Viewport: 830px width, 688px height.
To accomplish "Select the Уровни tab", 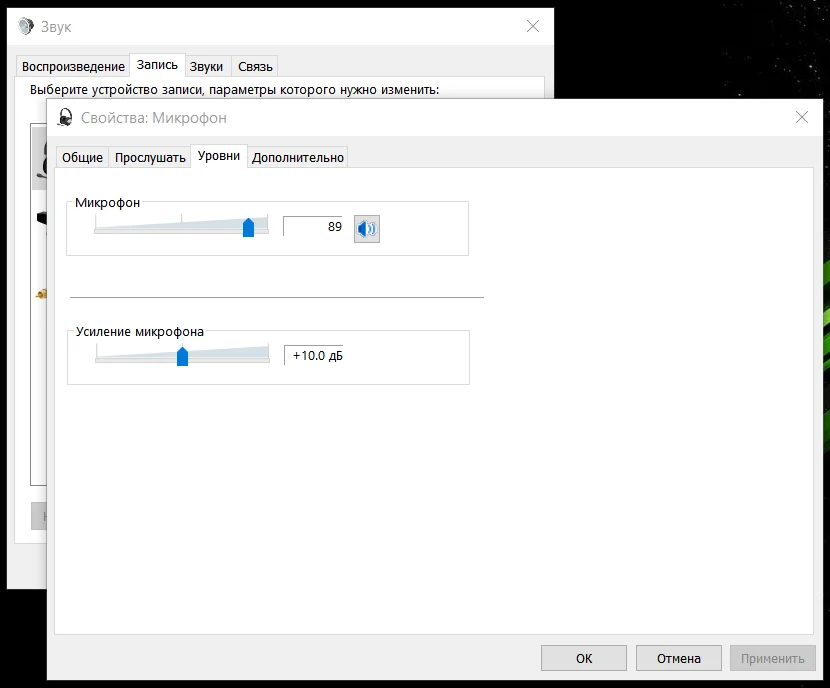I will (x=219, y=156).
